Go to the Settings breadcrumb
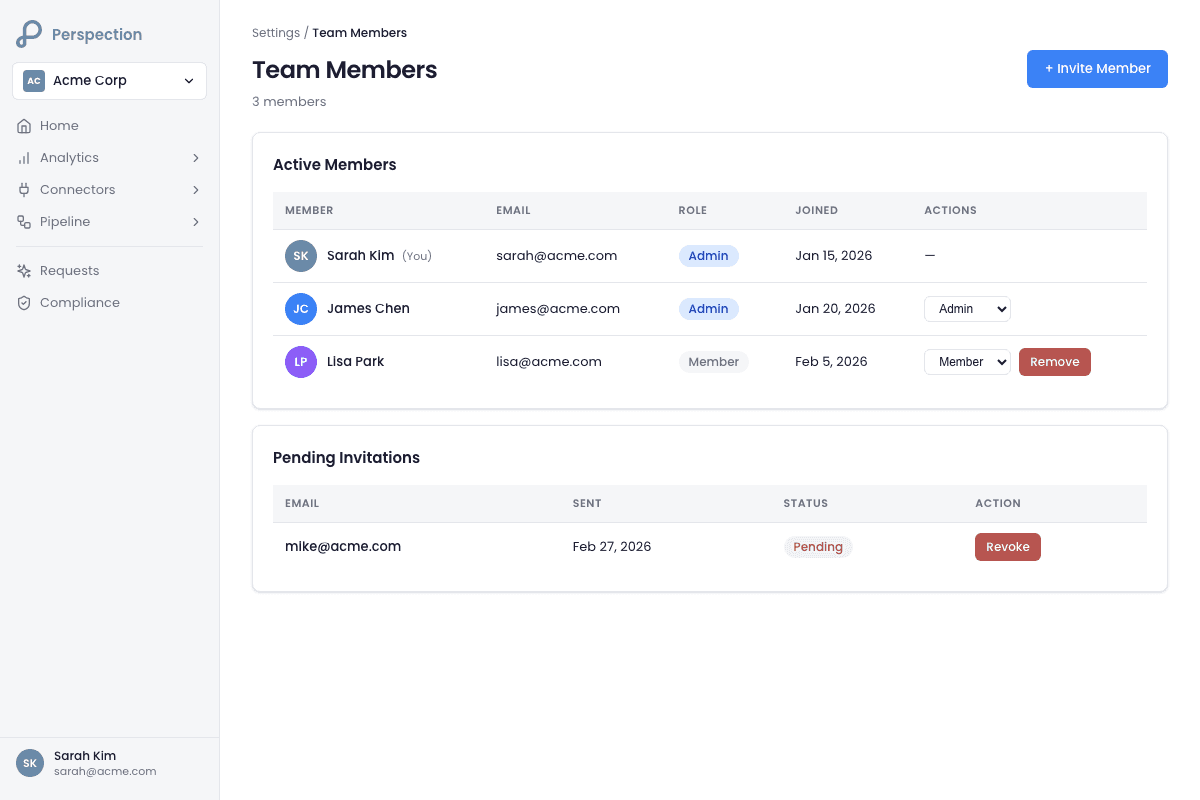Image resolution: width=1200 pixels, height=800 pixels. (x=276, y=33)
